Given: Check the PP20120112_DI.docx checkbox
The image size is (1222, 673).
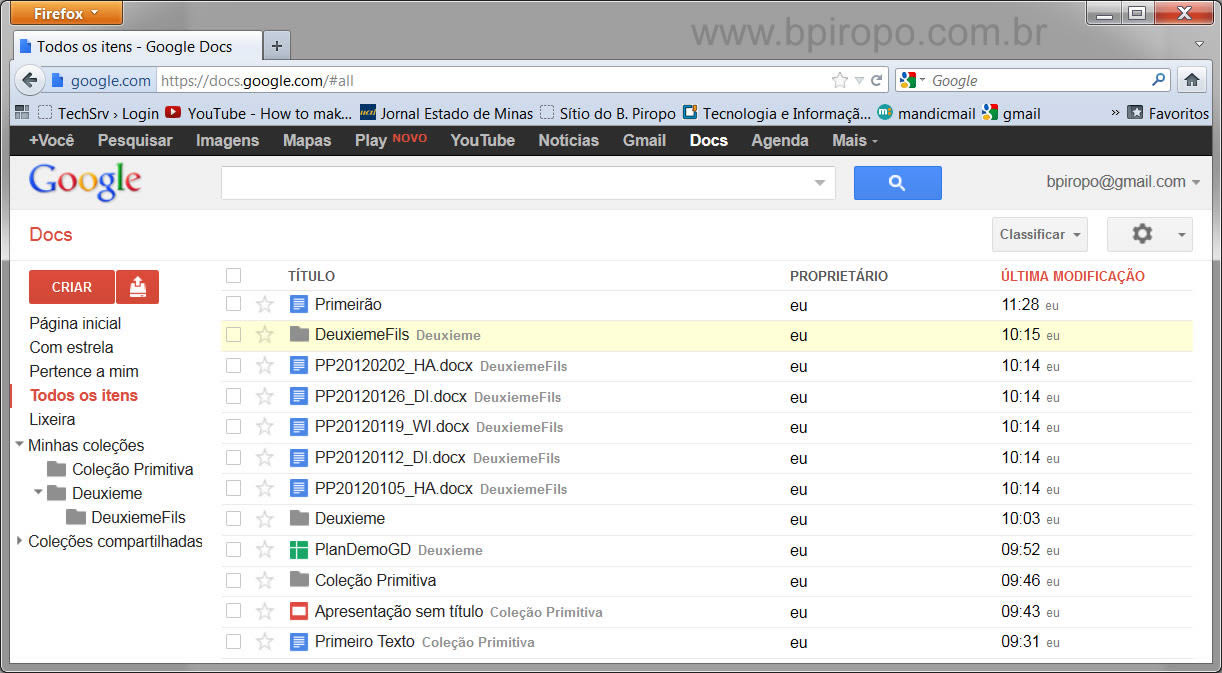Looking at the screenshot, I should [233, 458].
